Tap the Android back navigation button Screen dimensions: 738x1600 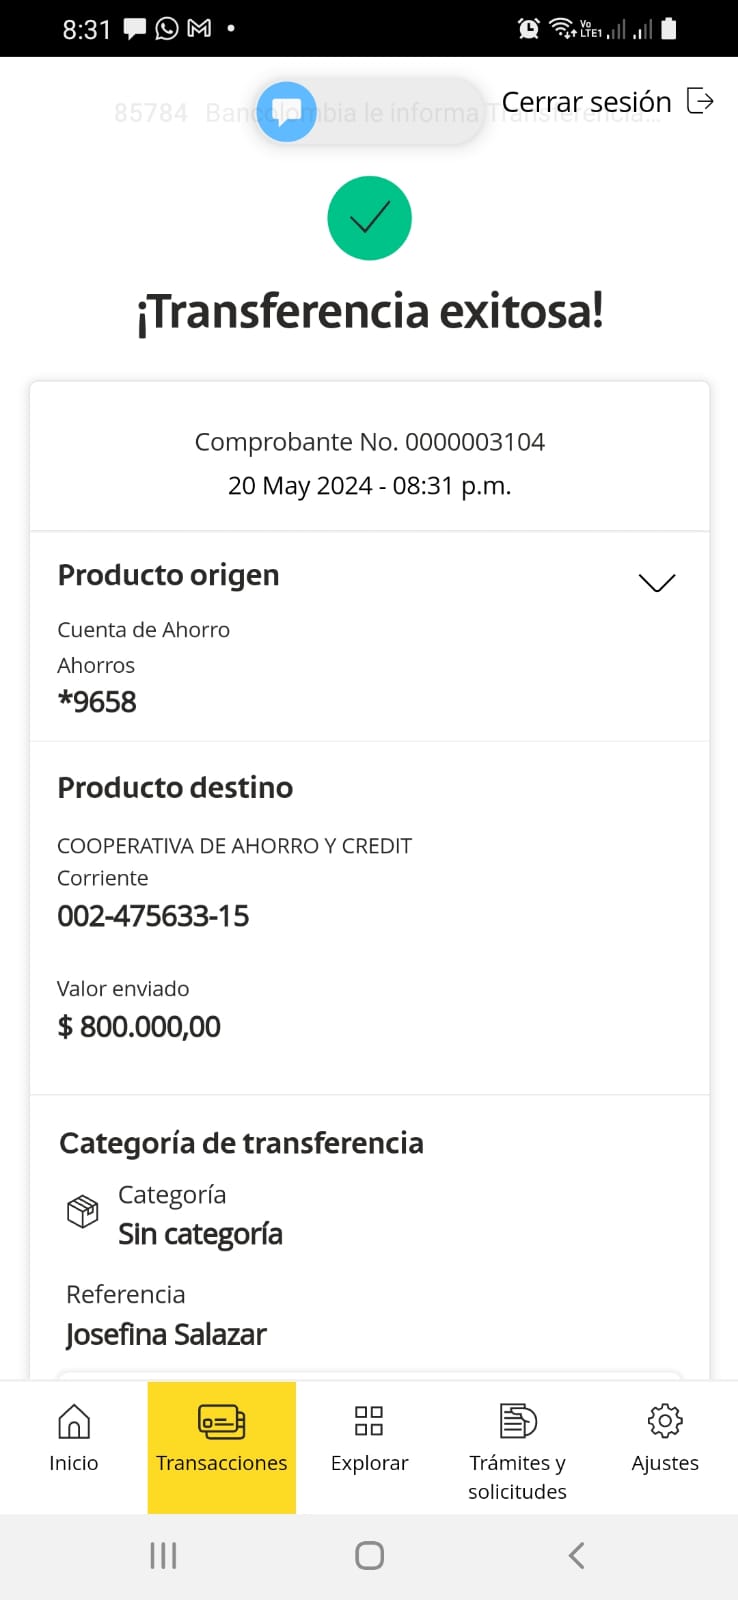576,1555
